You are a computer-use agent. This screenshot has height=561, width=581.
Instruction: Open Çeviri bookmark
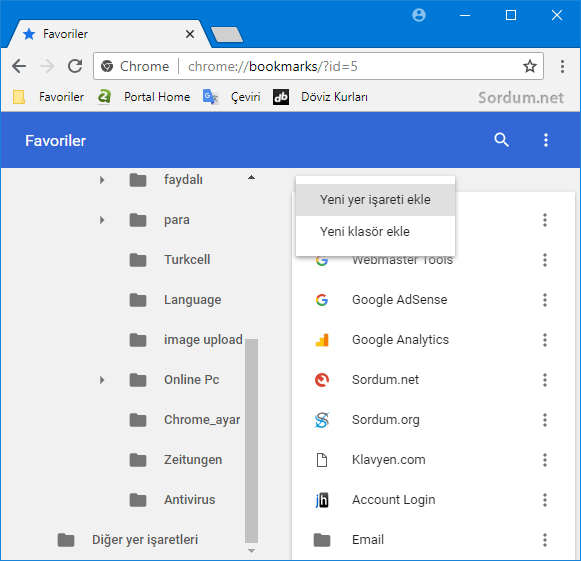[x=232, y=97]
